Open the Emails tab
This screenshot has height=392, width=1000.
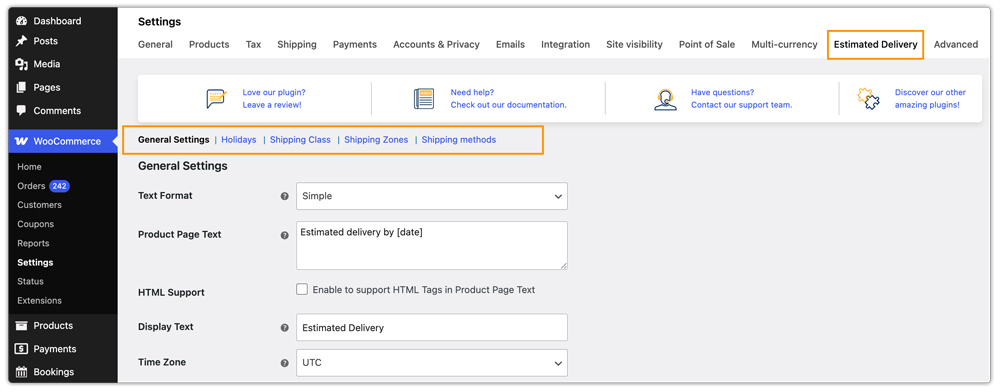(x=510, y=45)
